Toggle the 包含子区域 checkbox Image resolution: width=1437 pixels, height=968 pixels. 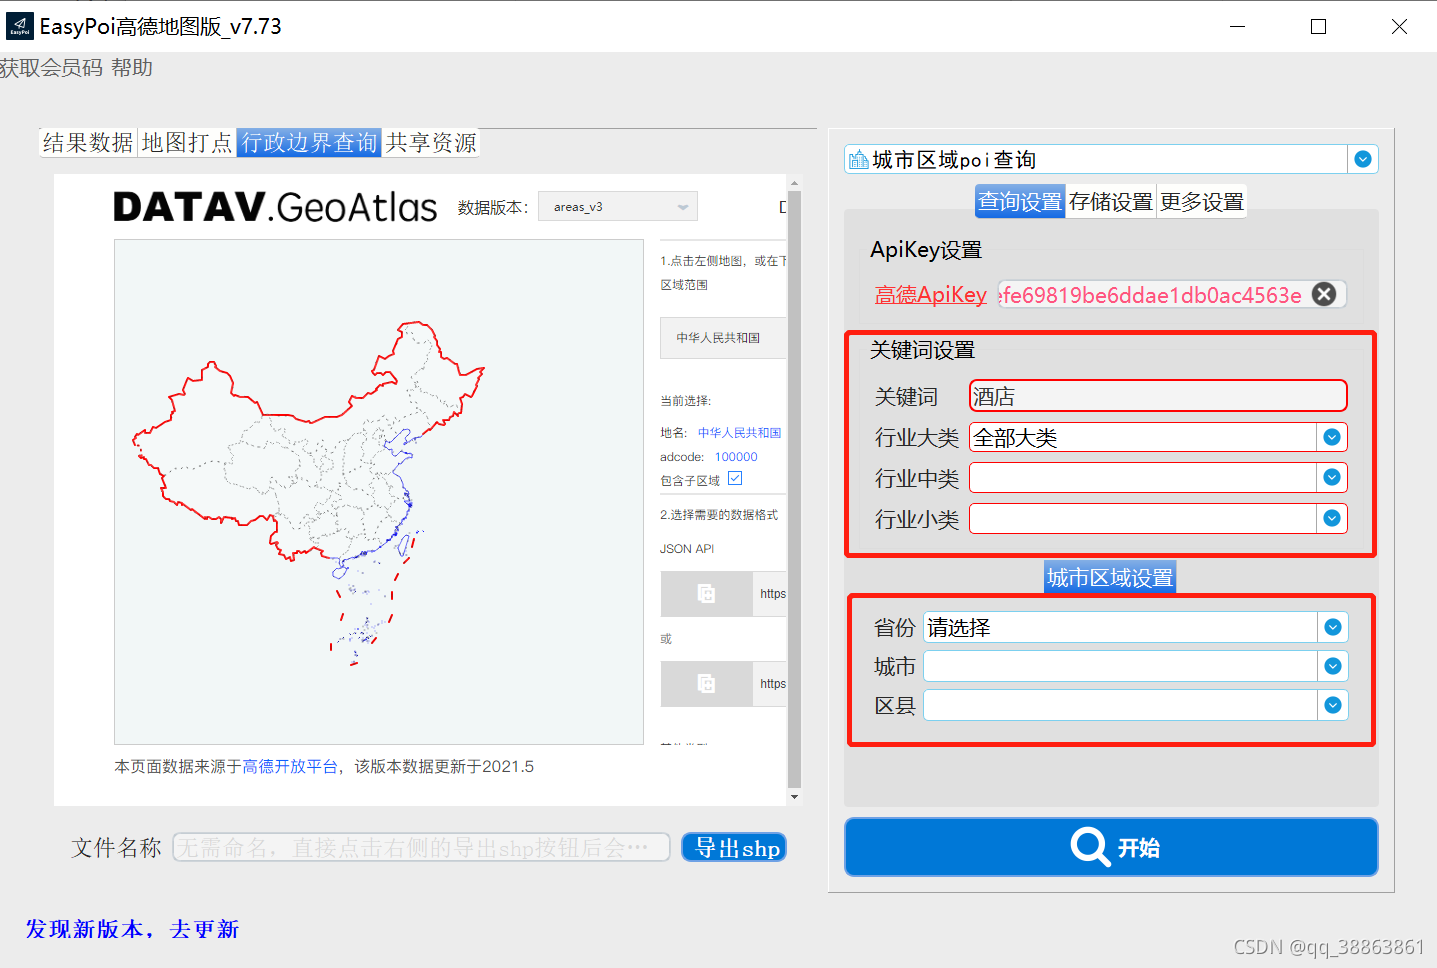pyautogui.click(x=735, y=479)
